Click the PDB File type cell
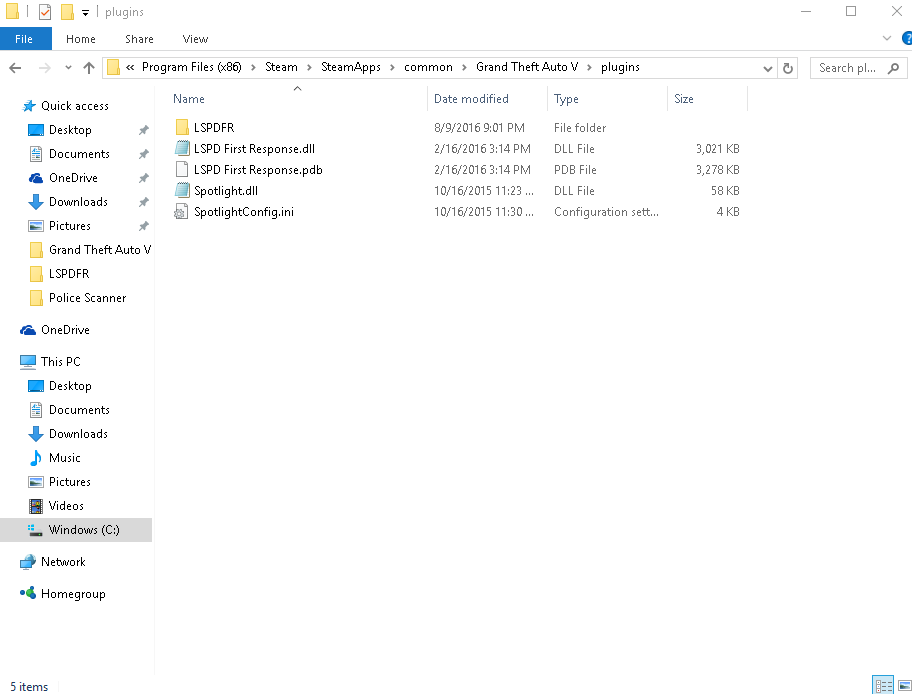Image resolution: width=912 pixels, height=694 pixels. [575, 170]
